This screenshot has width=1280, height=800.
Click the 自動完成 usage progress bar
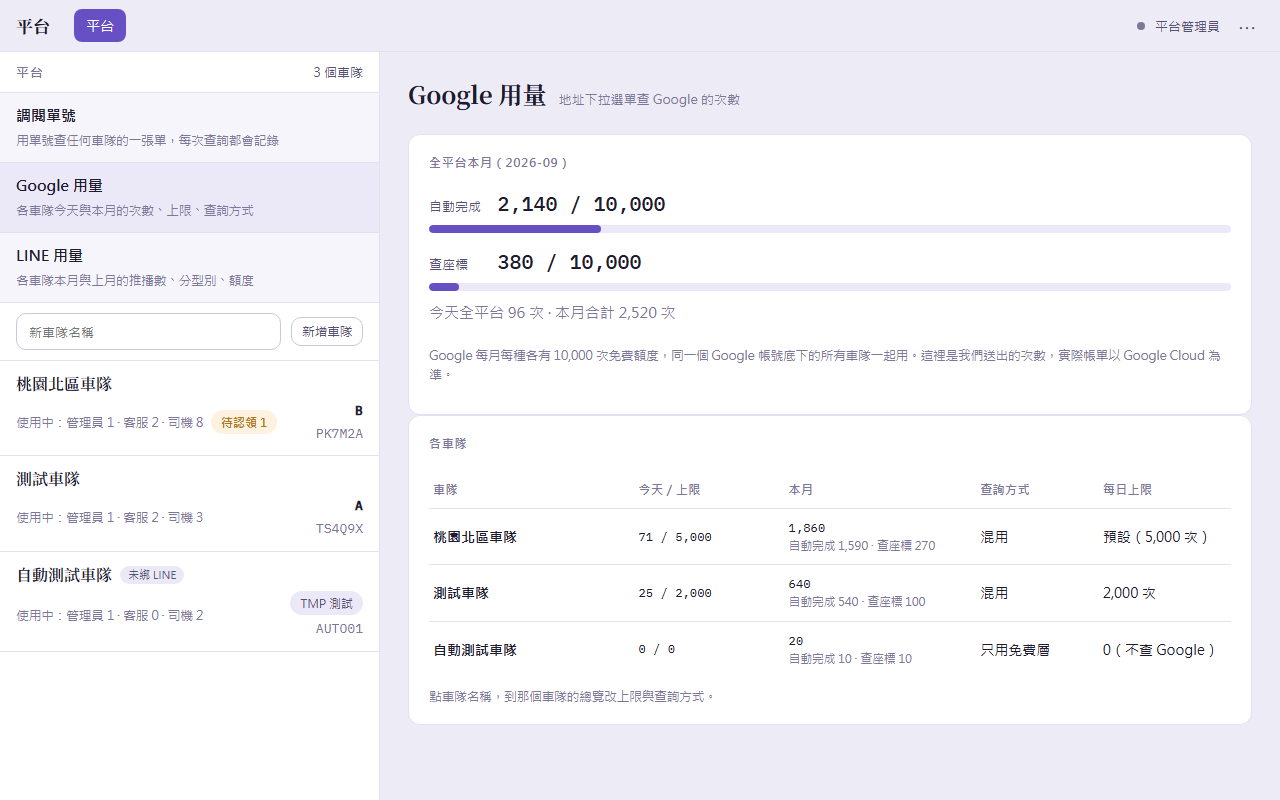pyautogui.click(x=830, y=229)
